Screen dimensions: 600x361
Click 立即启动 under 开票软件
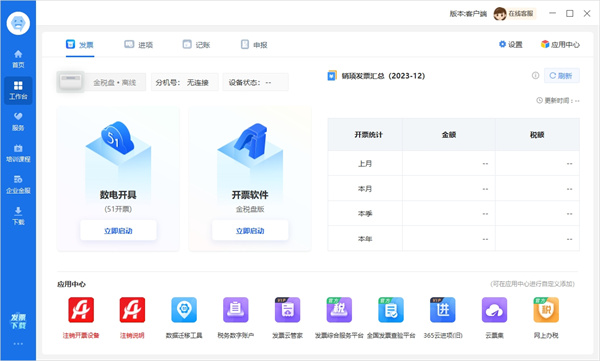pos(250,230)
